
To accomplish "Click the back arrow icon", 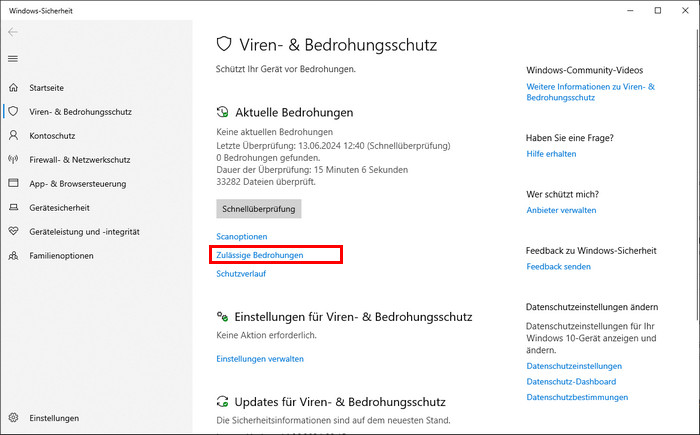I will (x=13, y=32).
